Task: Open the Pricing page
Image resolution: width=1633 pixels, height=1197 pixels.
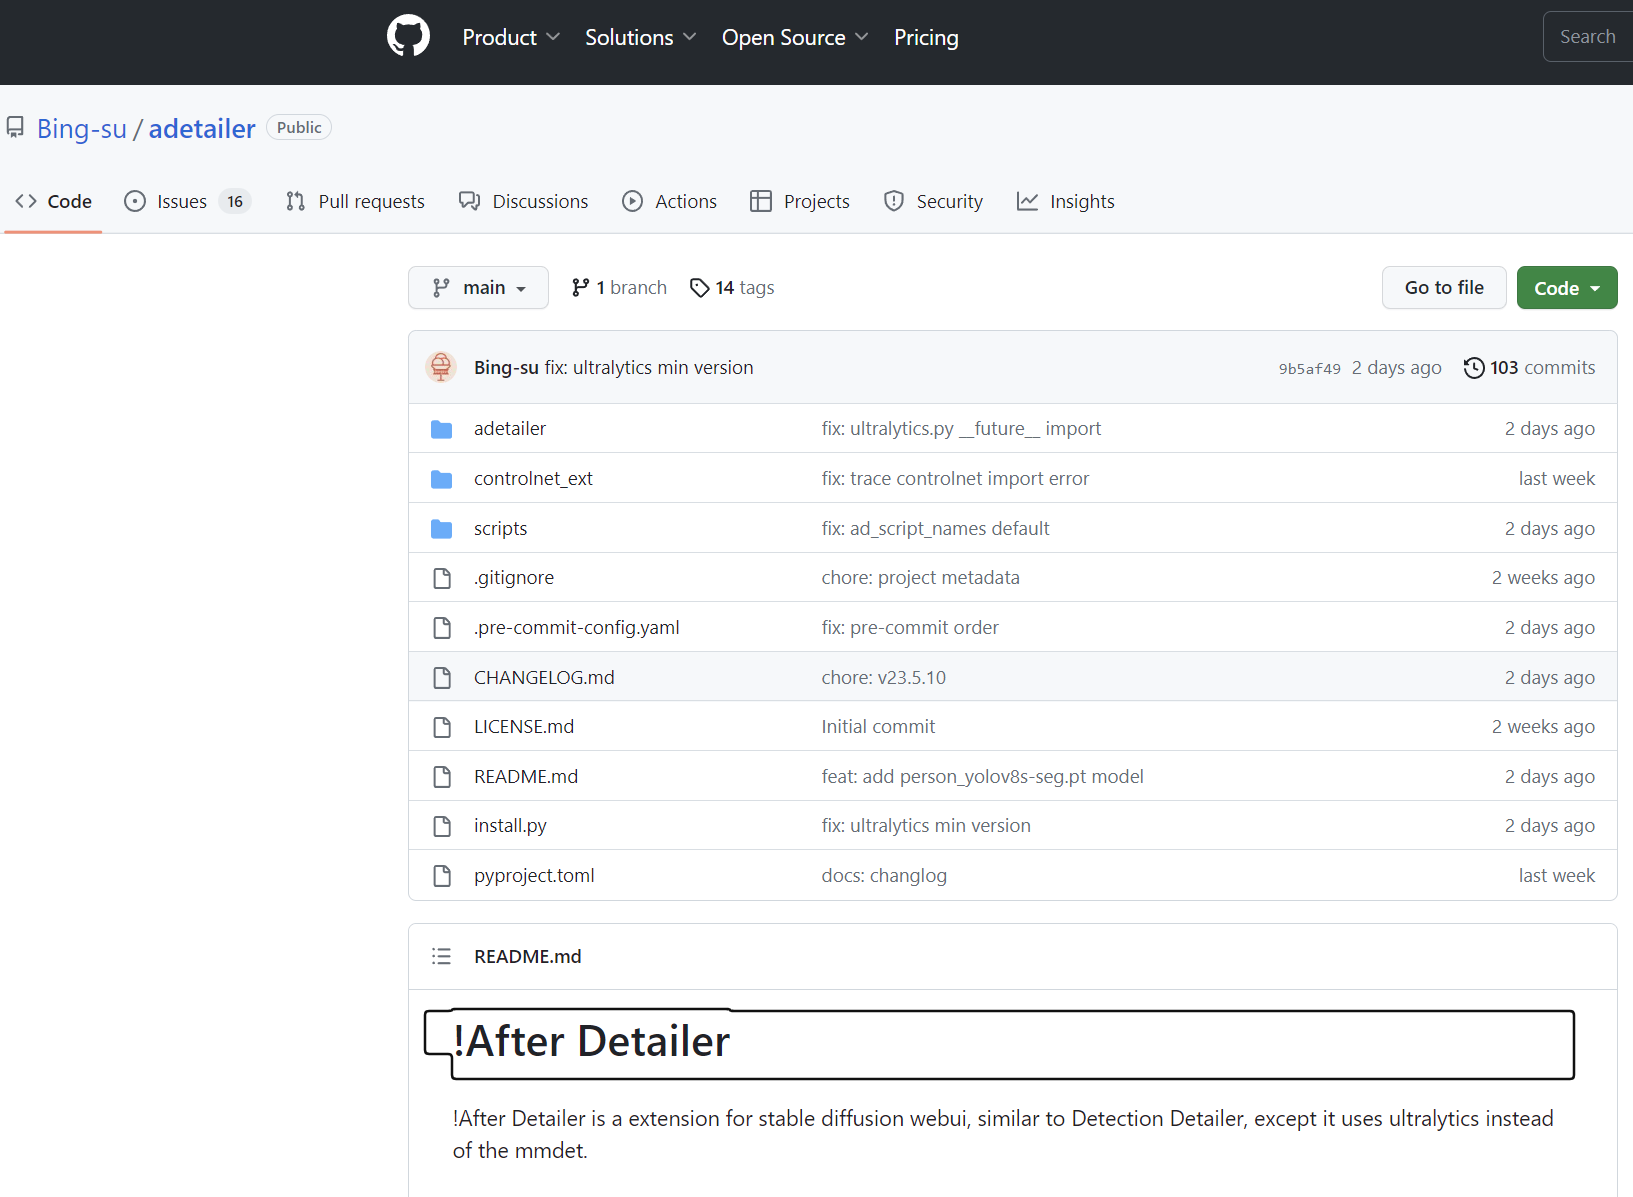Action: click(x=926, y=37)
